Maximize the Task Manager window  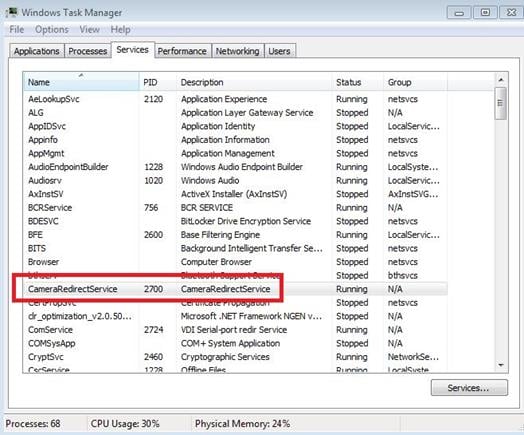(485, 13)
